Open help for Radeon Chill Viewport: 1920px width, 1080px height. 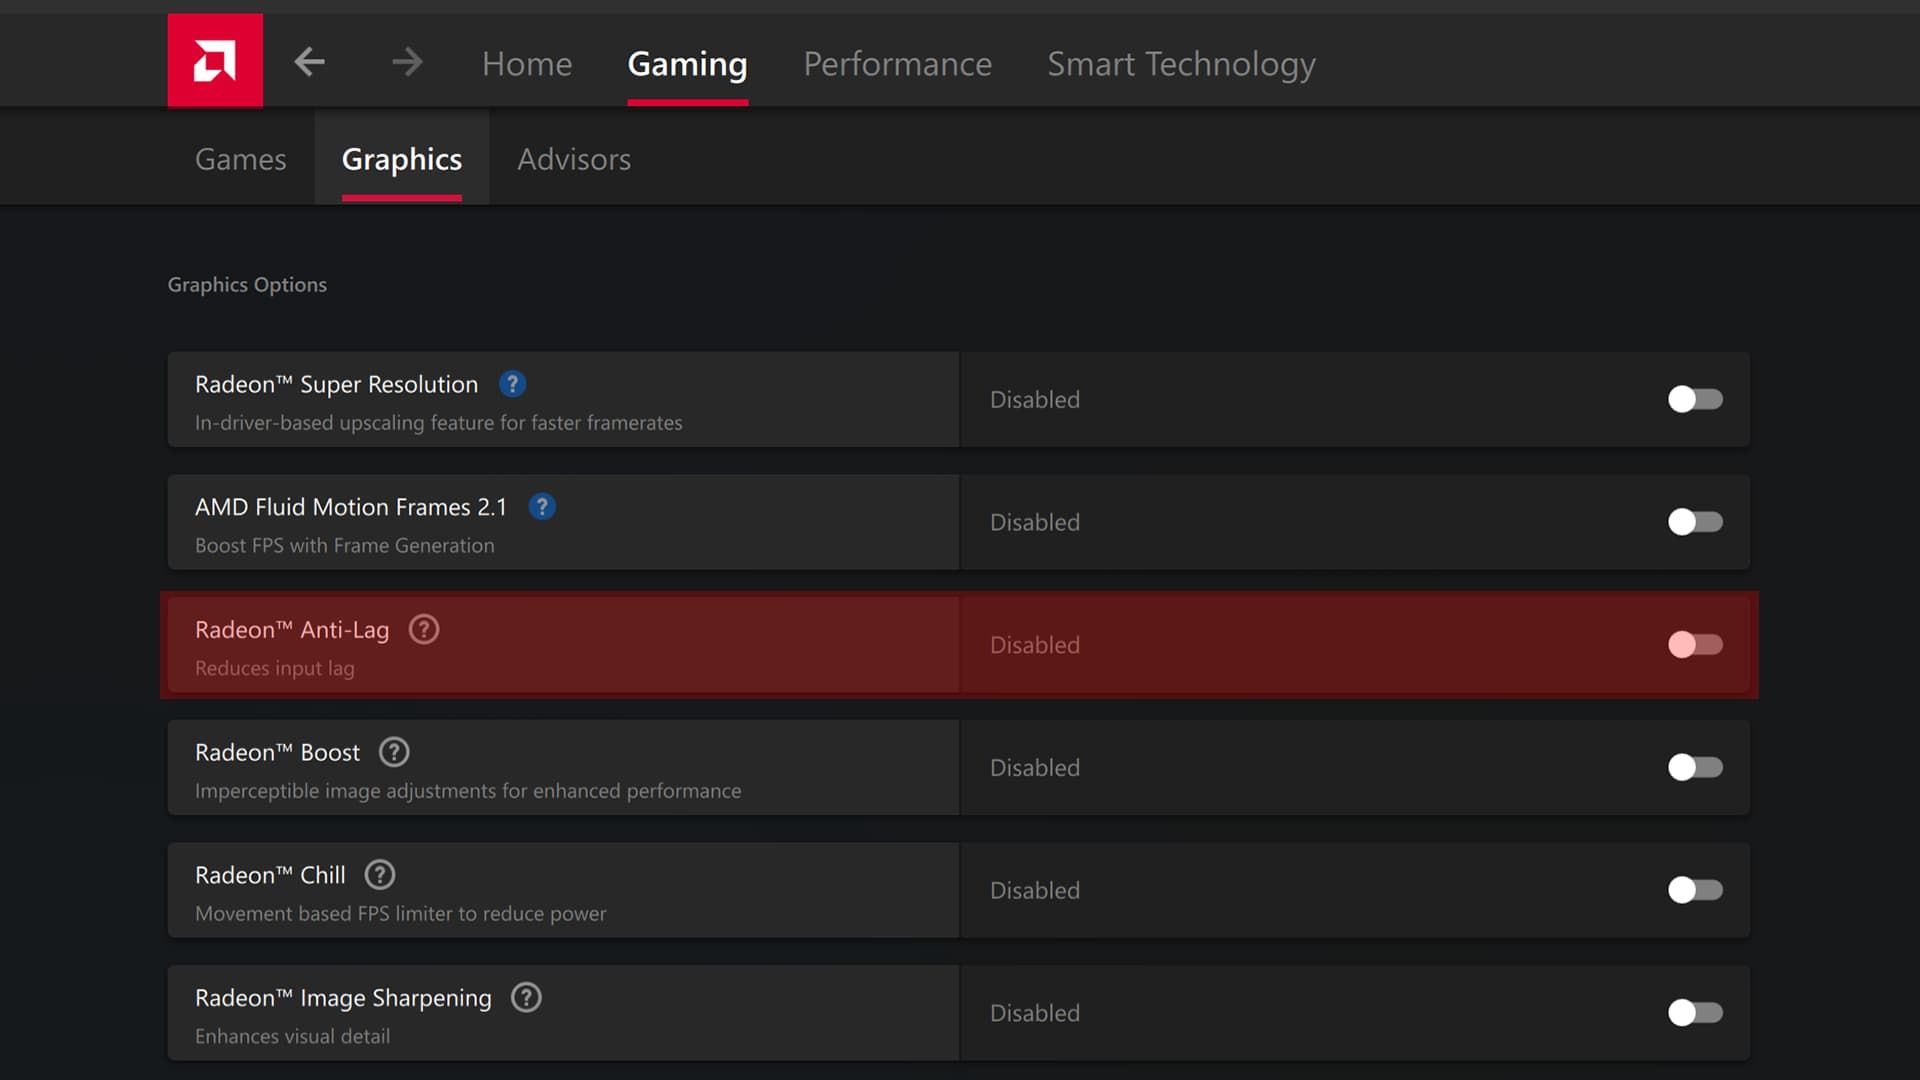tap(380, 875)
